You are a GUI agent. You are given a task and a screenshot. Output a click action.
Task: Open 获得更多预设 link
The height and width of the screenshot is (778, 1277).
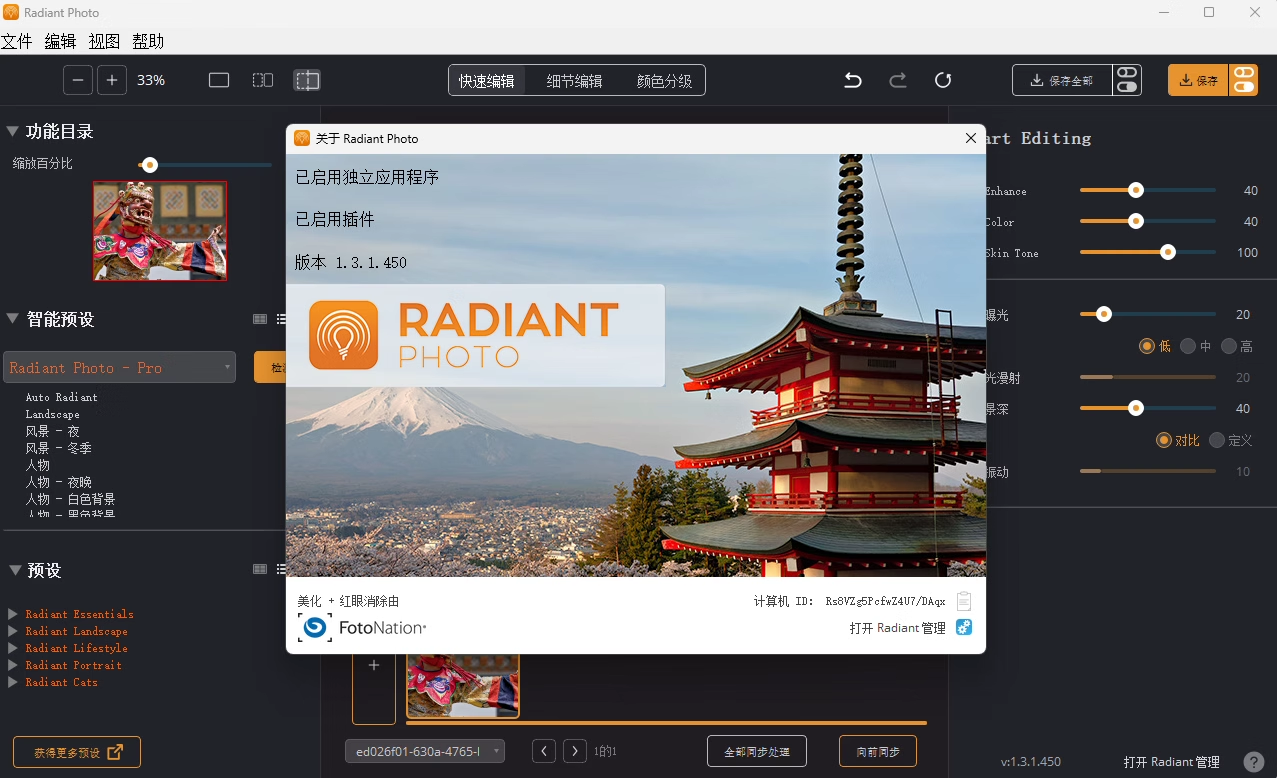75,751
